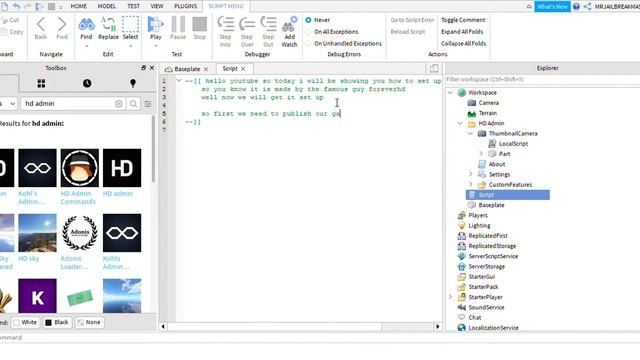Click Step Over debugger icon

[247, 24]
